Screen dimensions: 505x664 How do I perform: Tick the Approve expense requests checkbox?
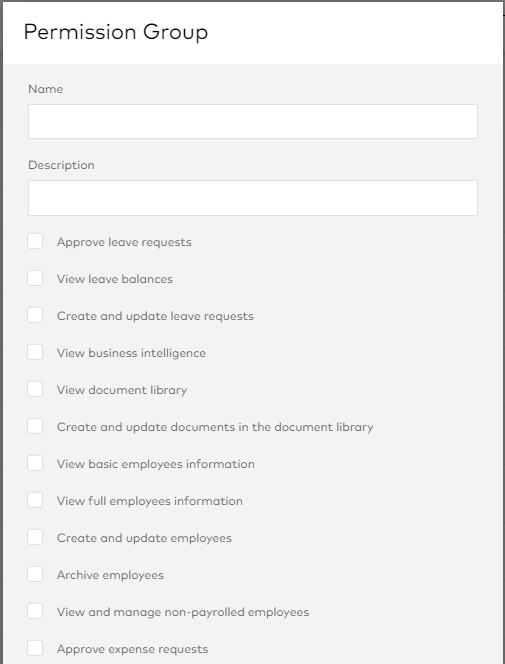pyautogui.click(x=35, y=648)
